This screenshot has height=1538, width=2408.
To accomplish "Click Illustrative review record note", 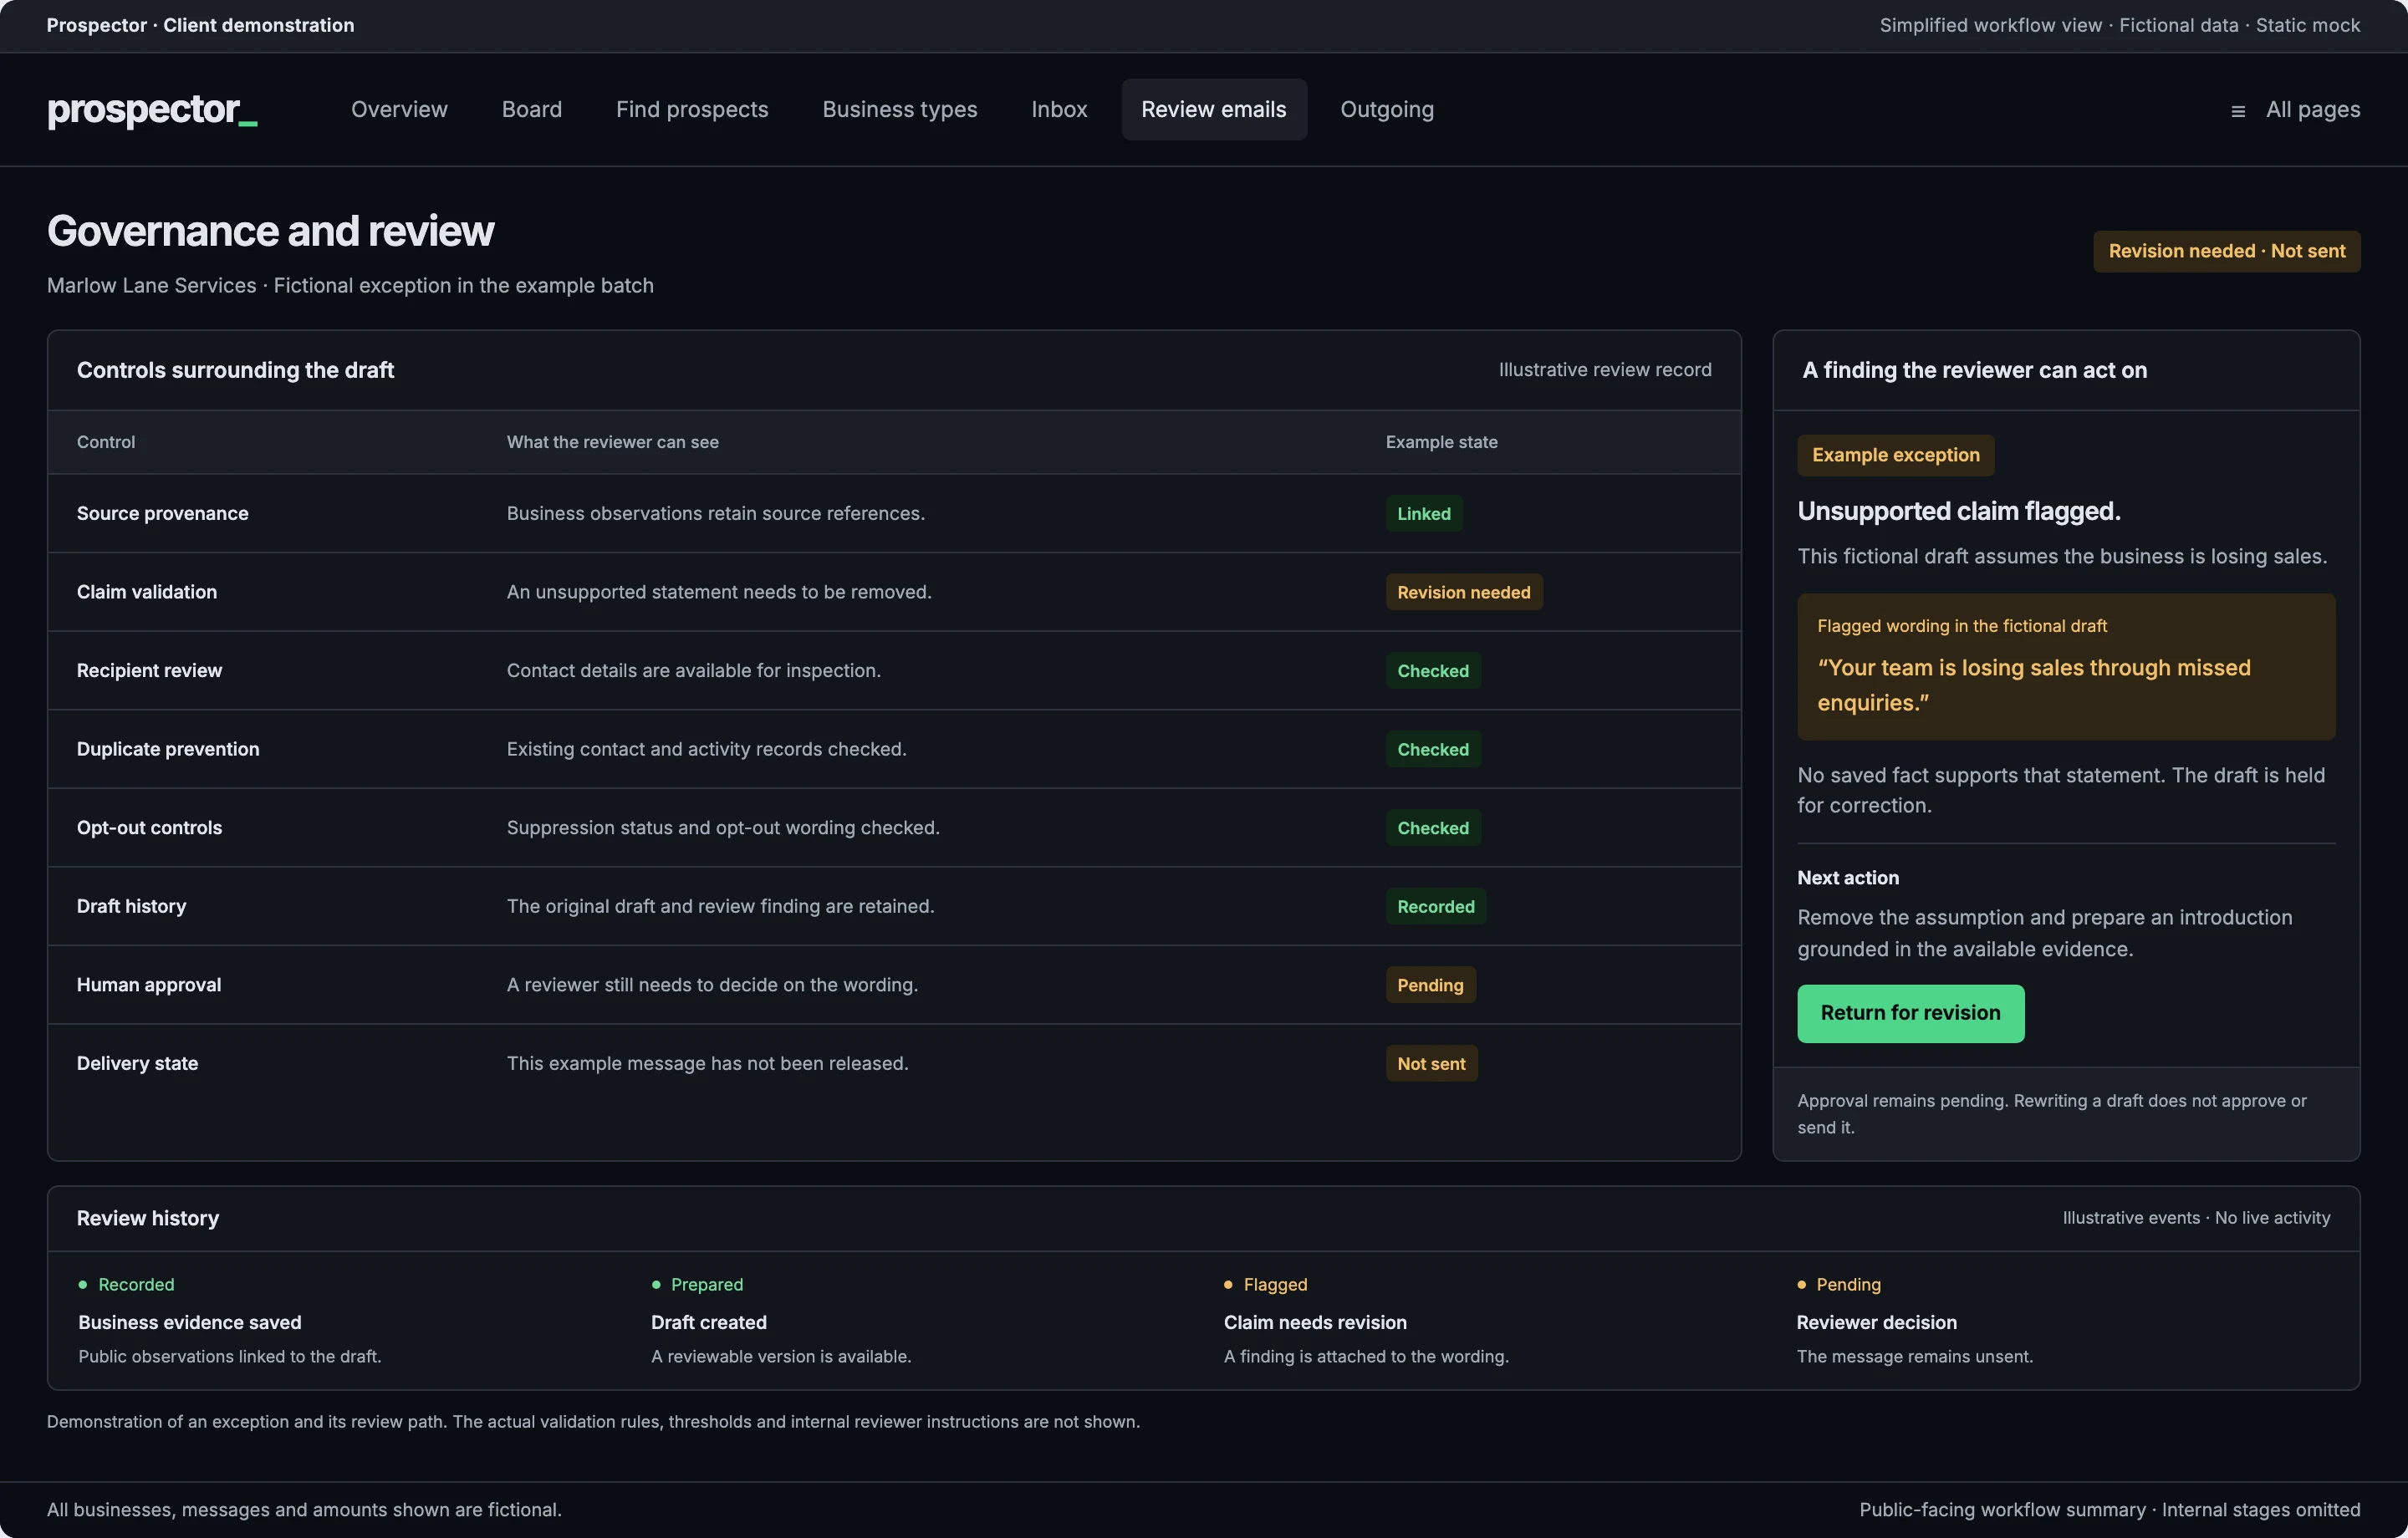I will click(x=1604, y=370).
